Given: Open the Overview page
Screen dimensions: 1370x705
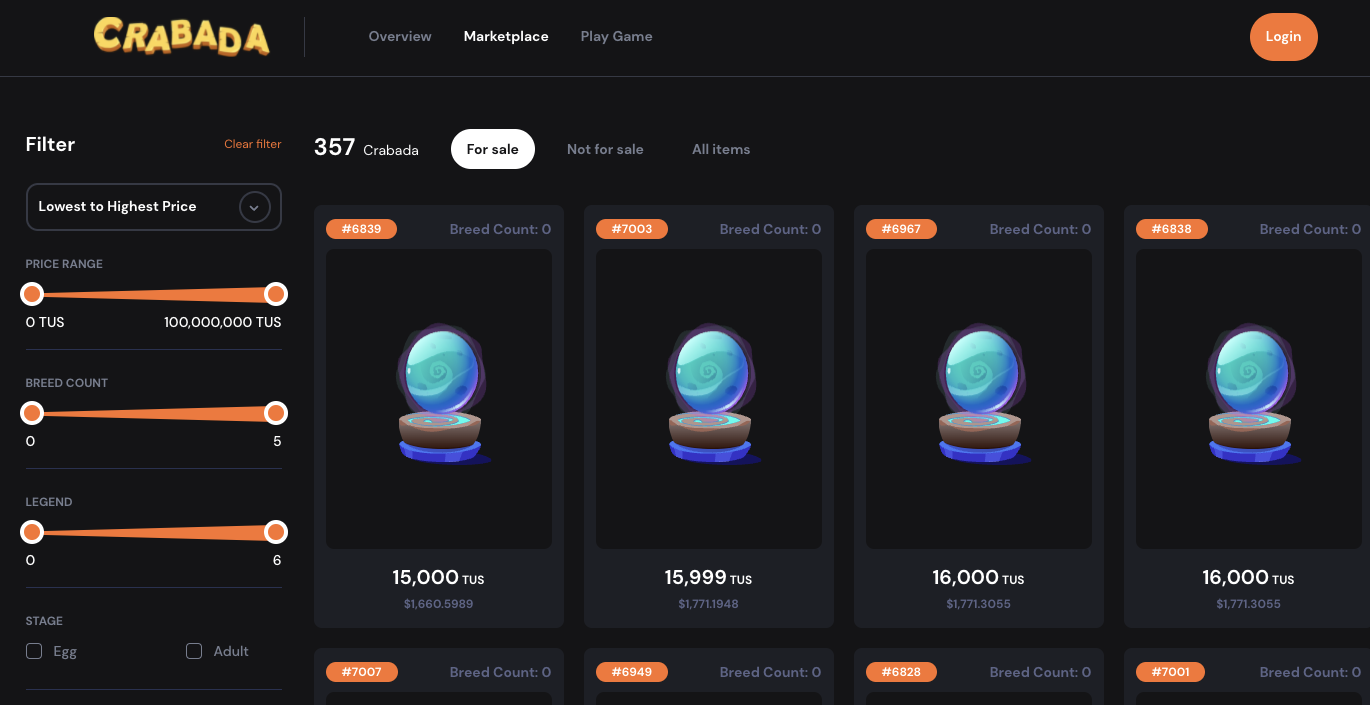Looking at the screenshot, I should coord(400,36).
